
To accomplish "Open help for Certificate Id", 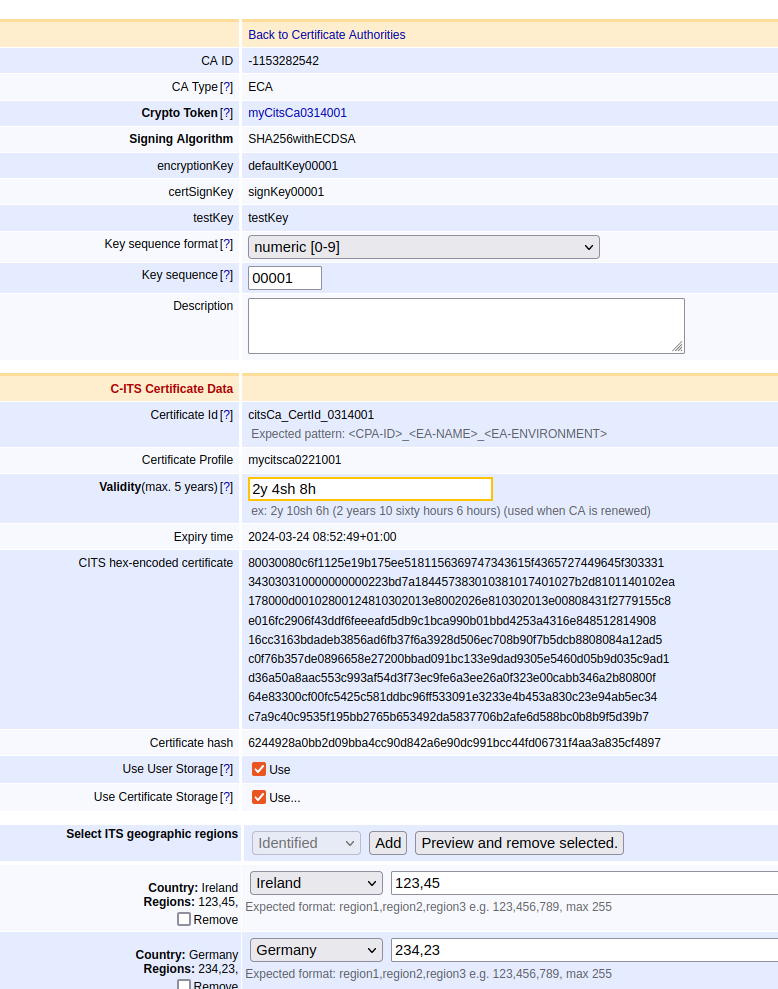I will [x=226, y=415].
